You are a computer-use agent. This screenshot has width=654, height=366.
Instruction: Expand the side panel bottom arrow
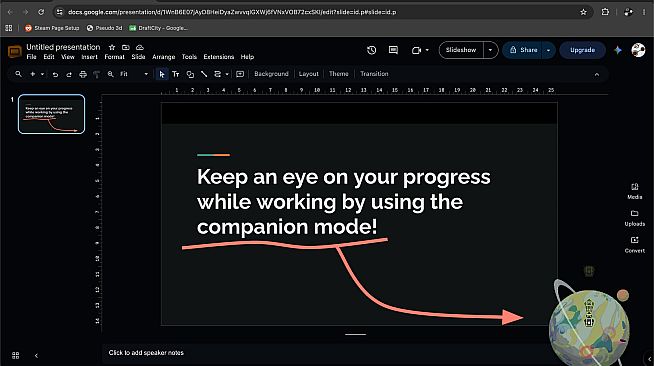tap(649, 358)
